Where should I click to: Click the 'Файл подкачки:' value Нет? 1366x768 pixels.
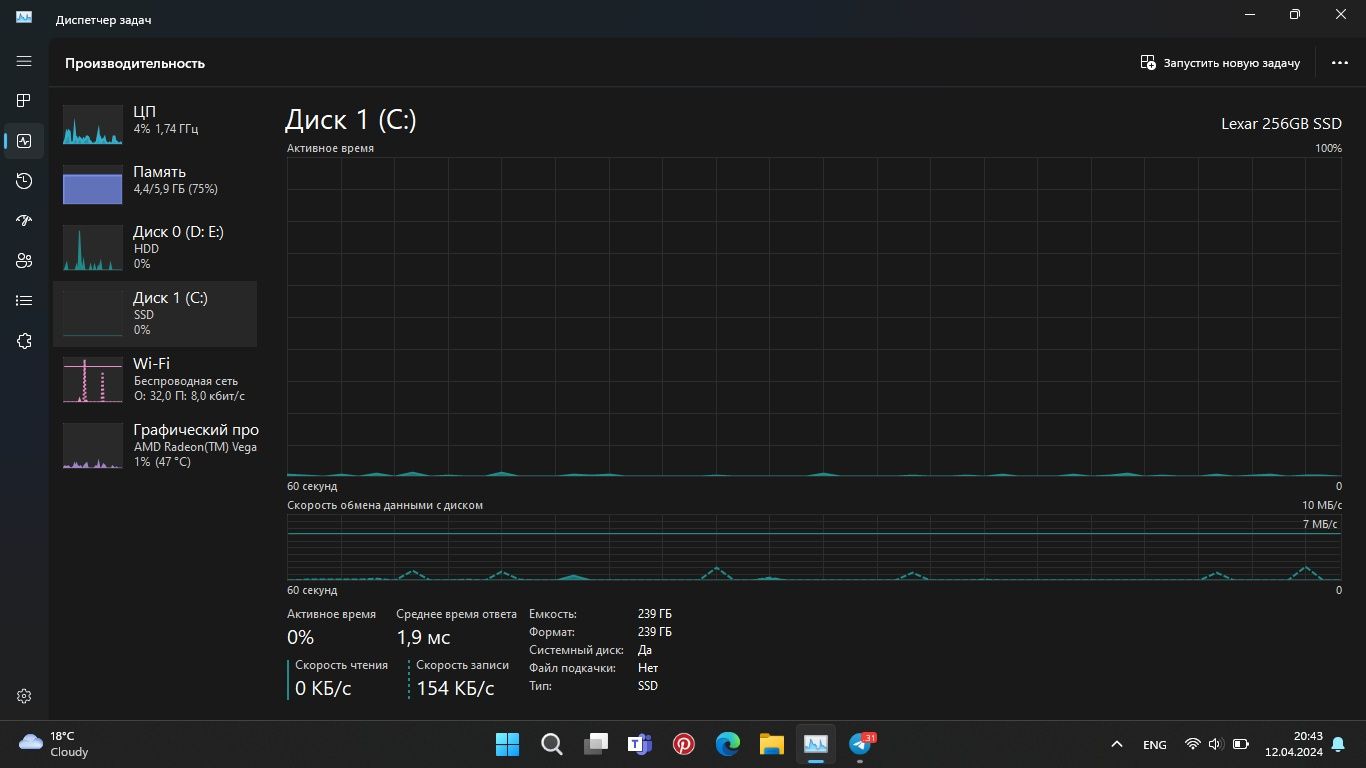click(x=648, y=668)
